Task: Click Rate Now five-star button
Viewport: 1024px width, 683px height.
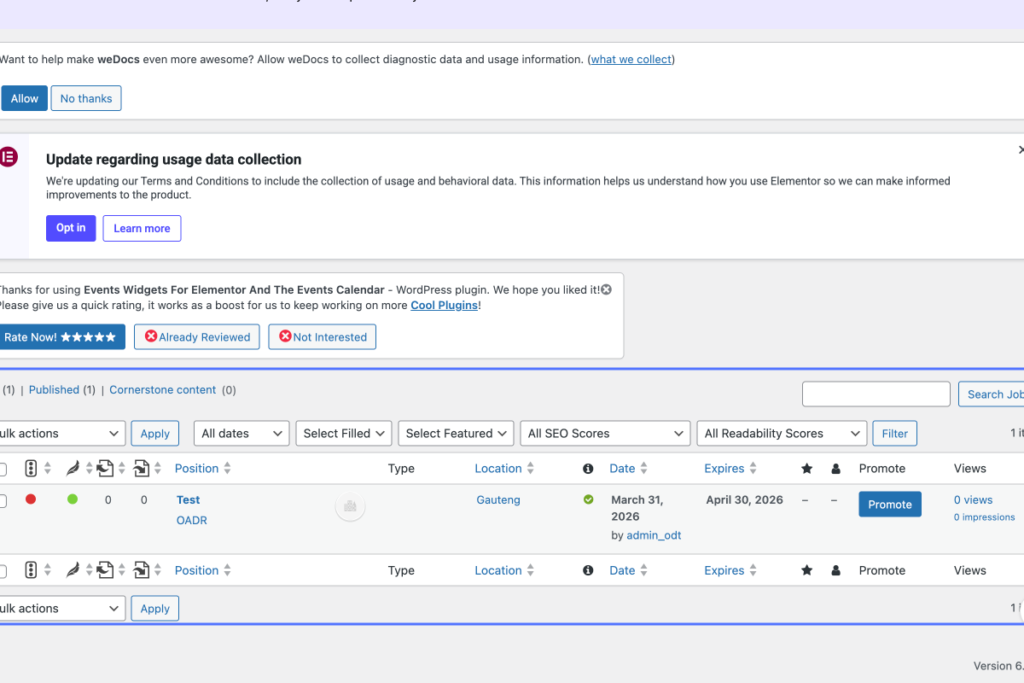Action: pos(61,337)
